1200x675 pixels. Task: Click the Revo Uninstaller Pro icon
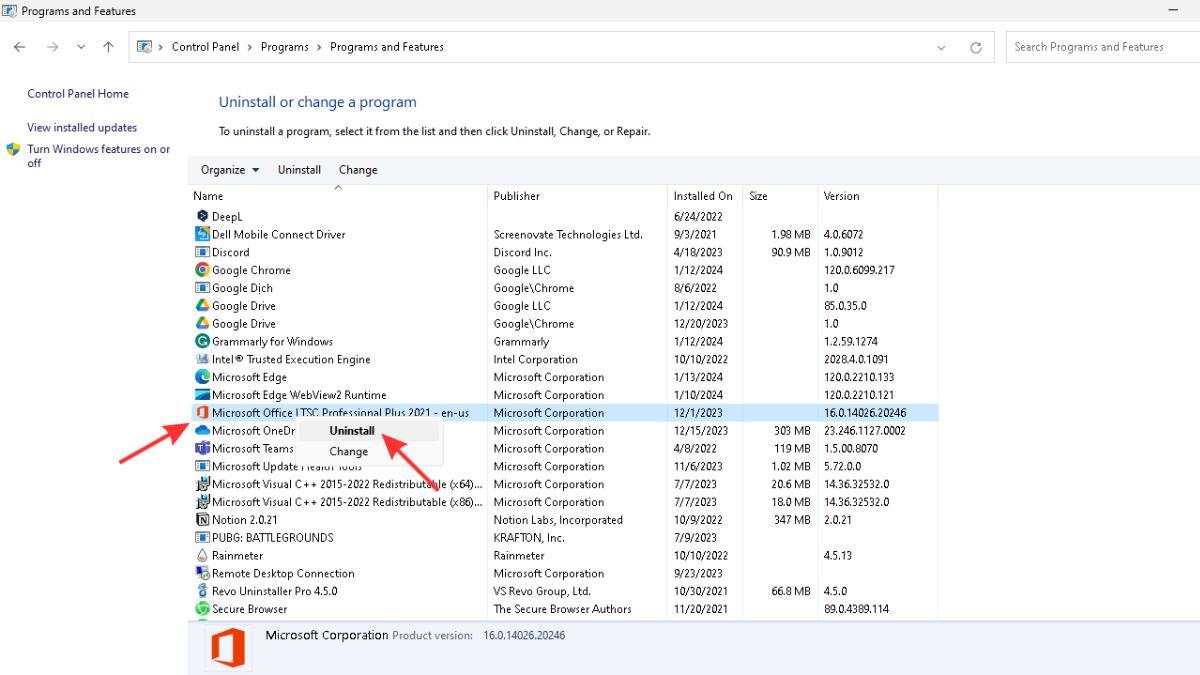[x=202, y=591]
